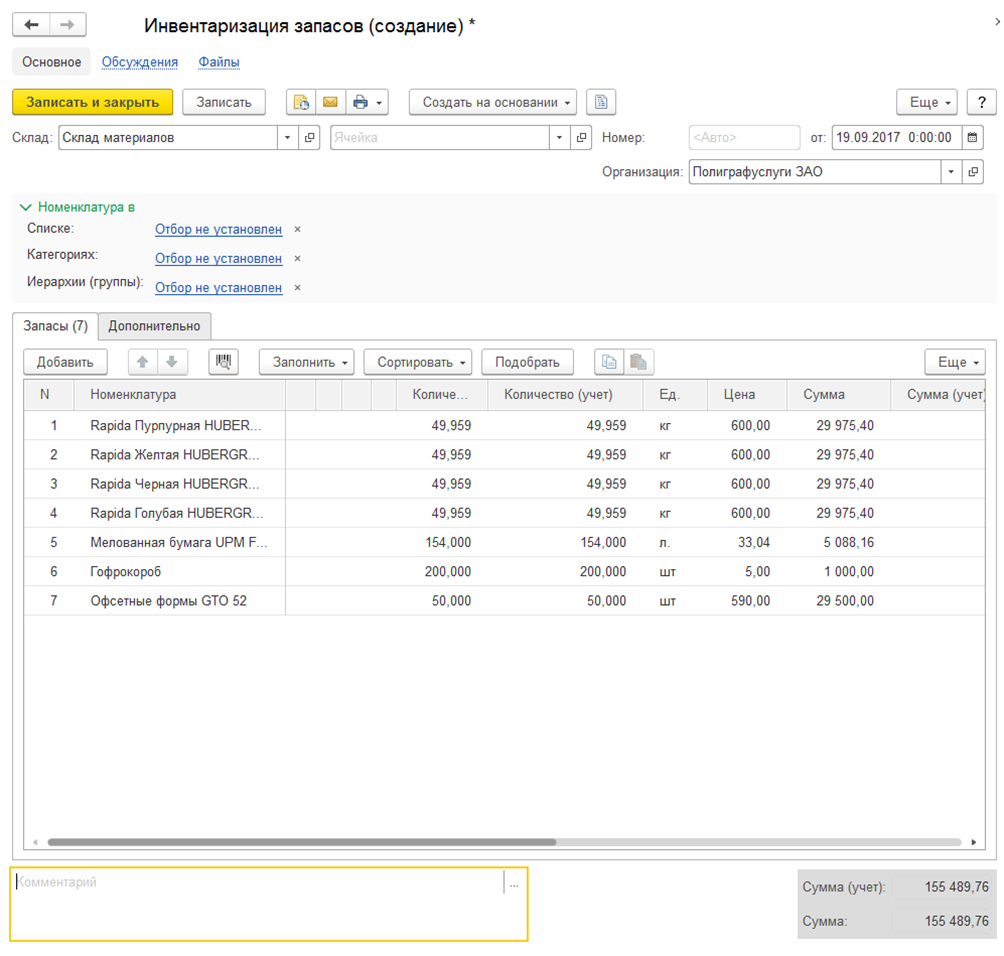Screen dimensions: 1004x956
Task: Click the Подобрать button
Action: click(527, 362)
